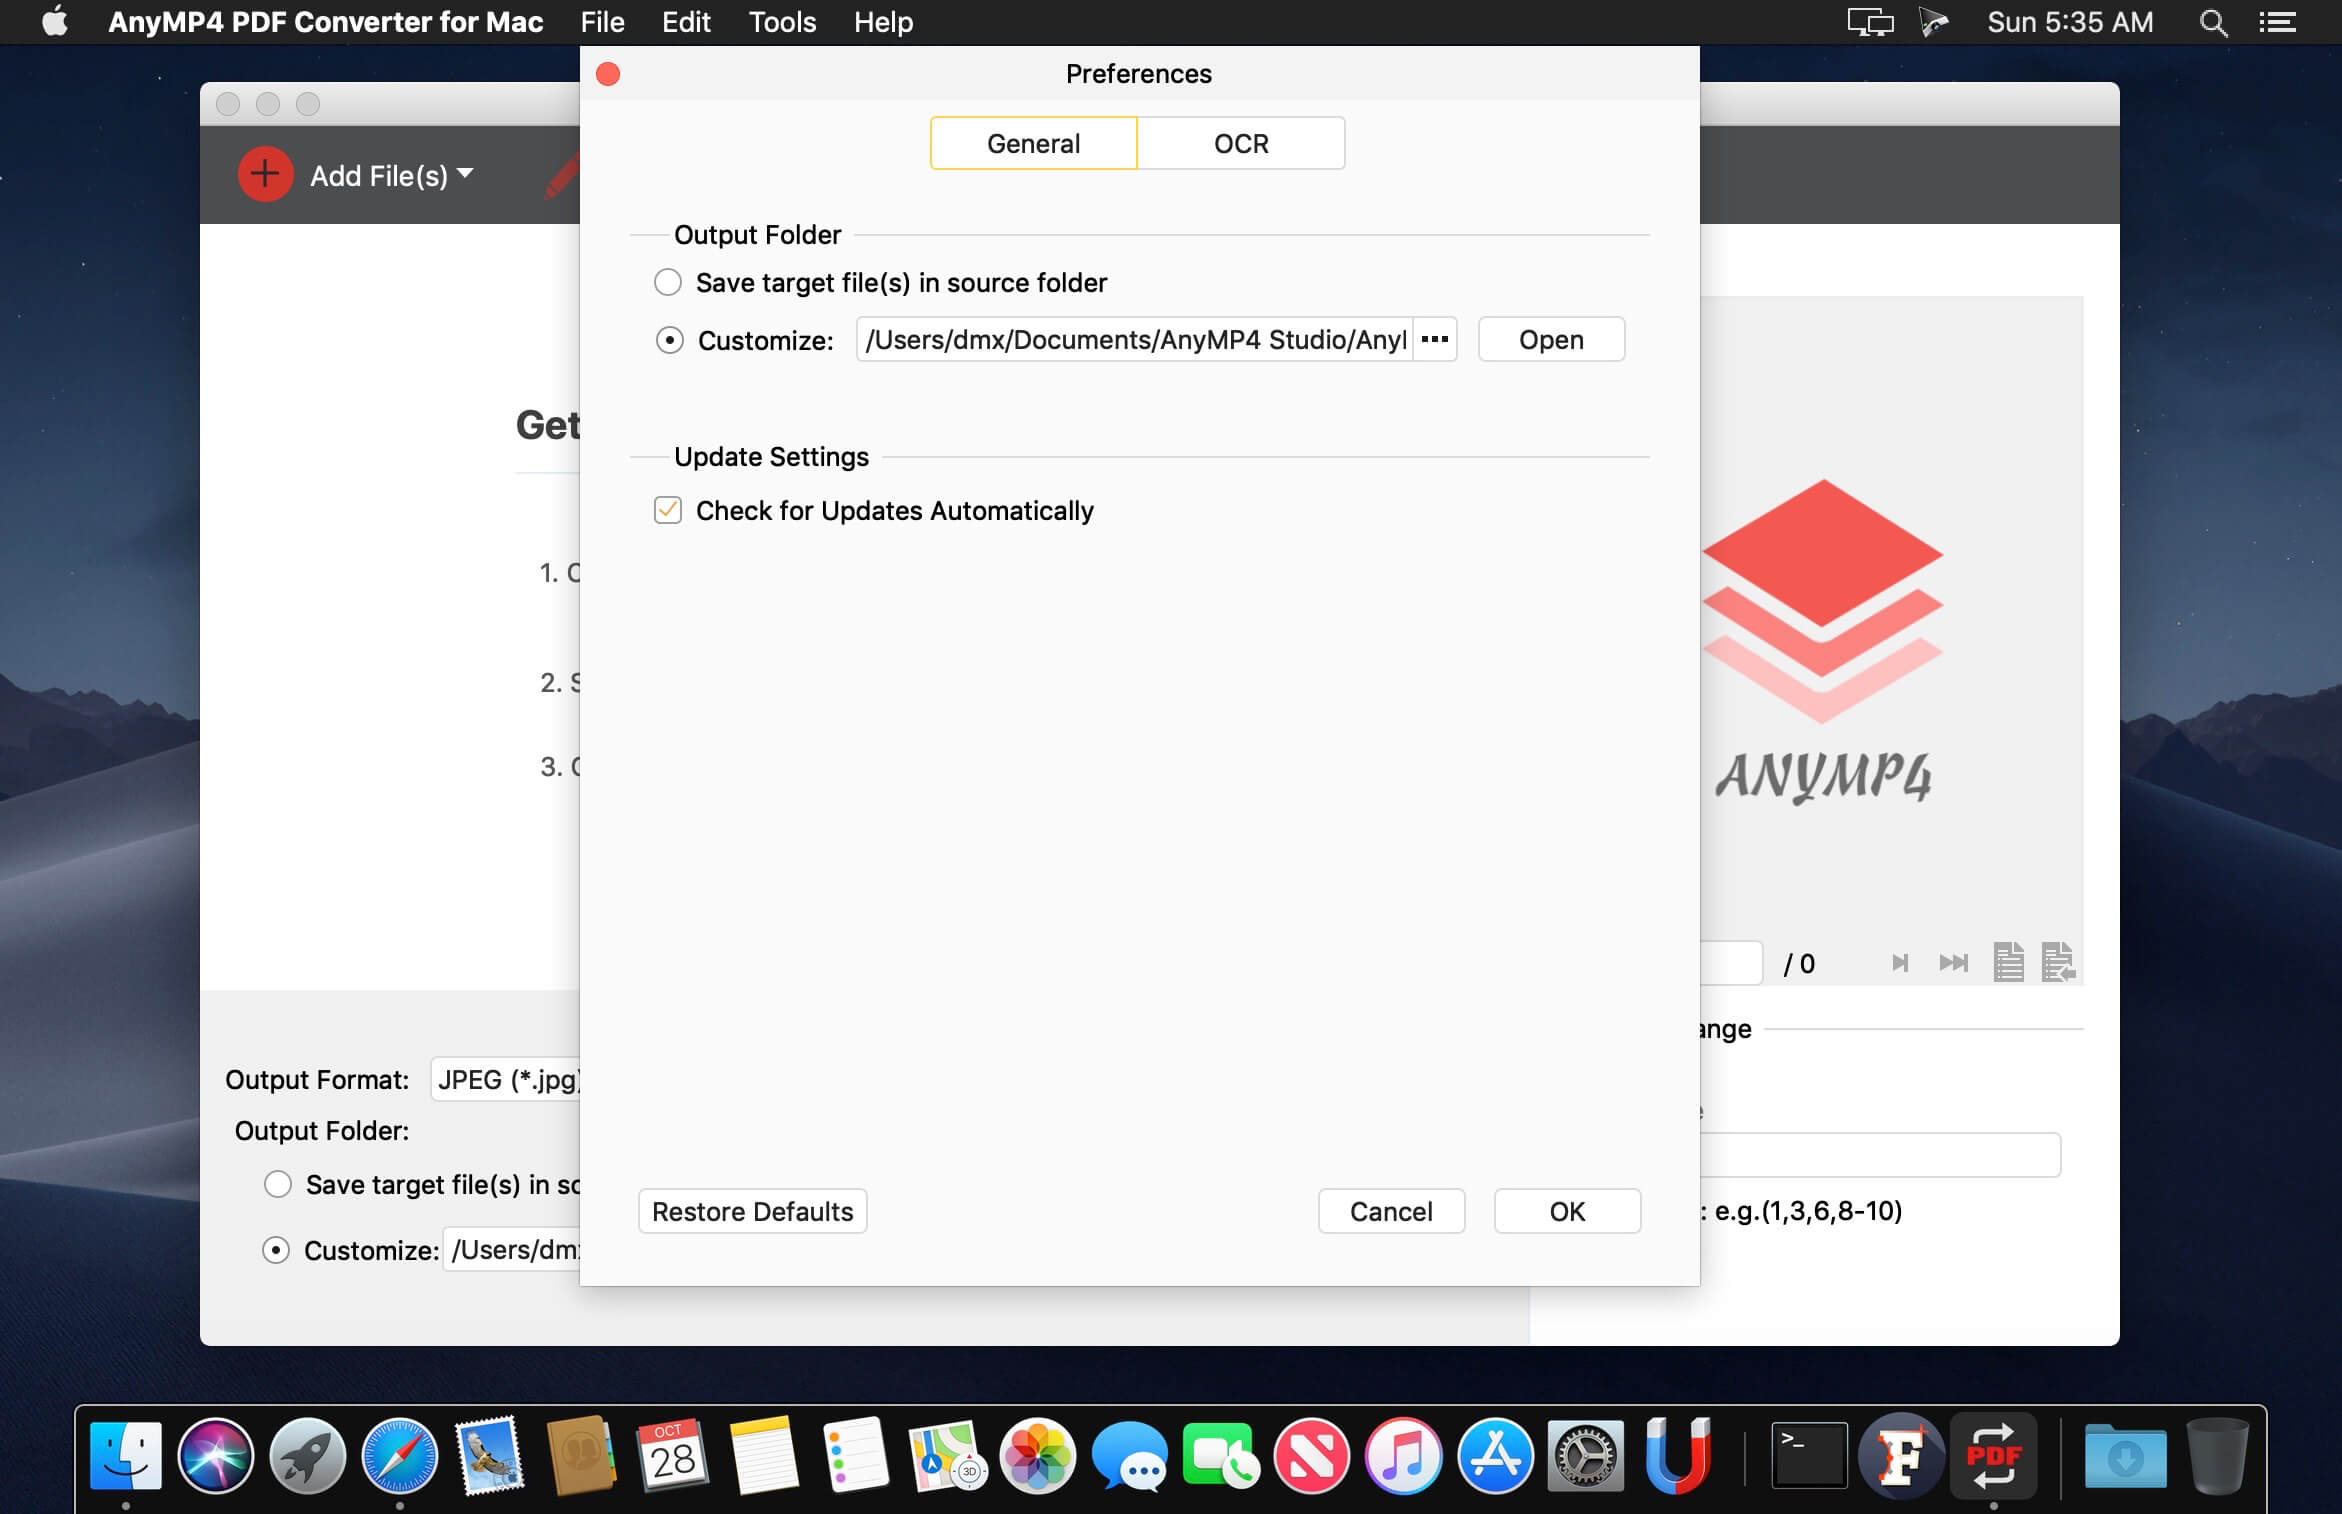Click the red Add File(s) plus icon
Viewport: 2342px width, 1514px height.
pyautogui.click(x=264, y=174)
